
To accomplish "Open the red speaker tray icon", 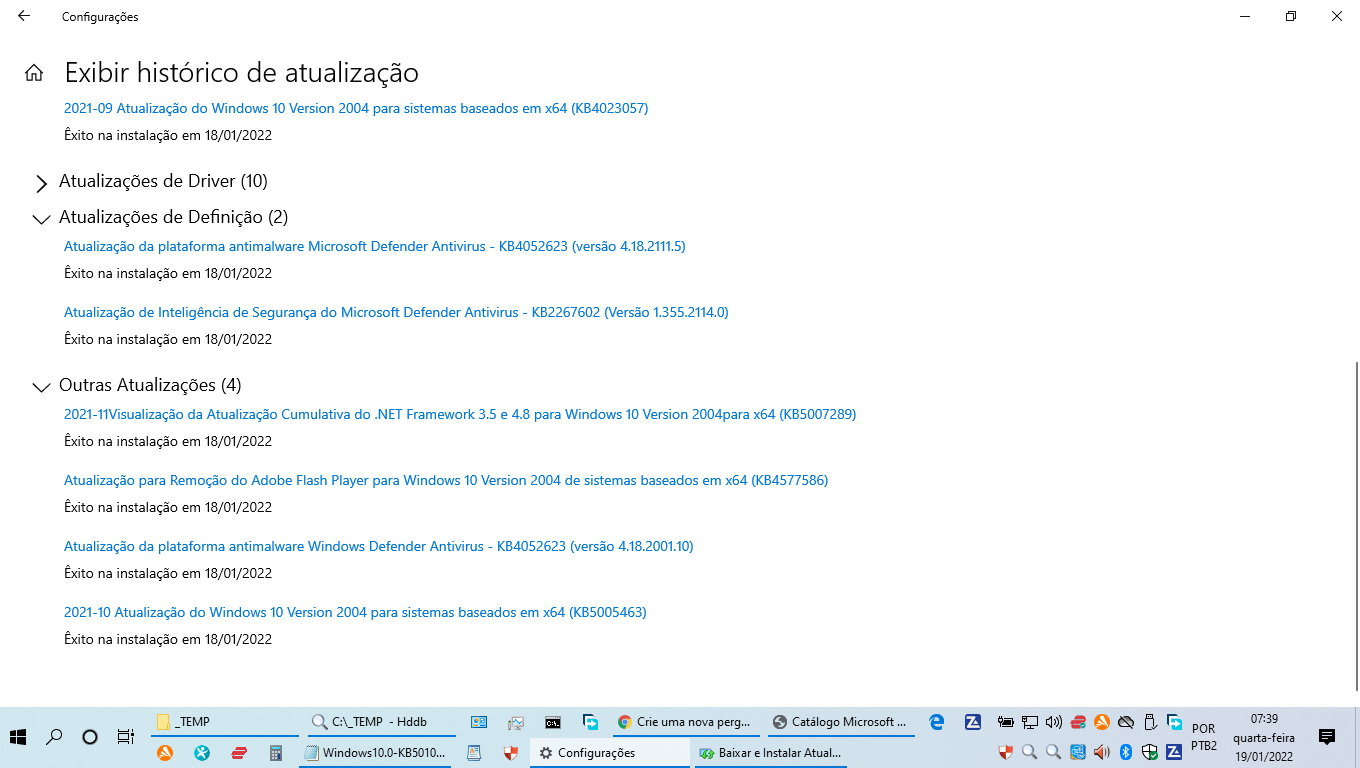I will pyautogui.click(x=1102, y=752).
